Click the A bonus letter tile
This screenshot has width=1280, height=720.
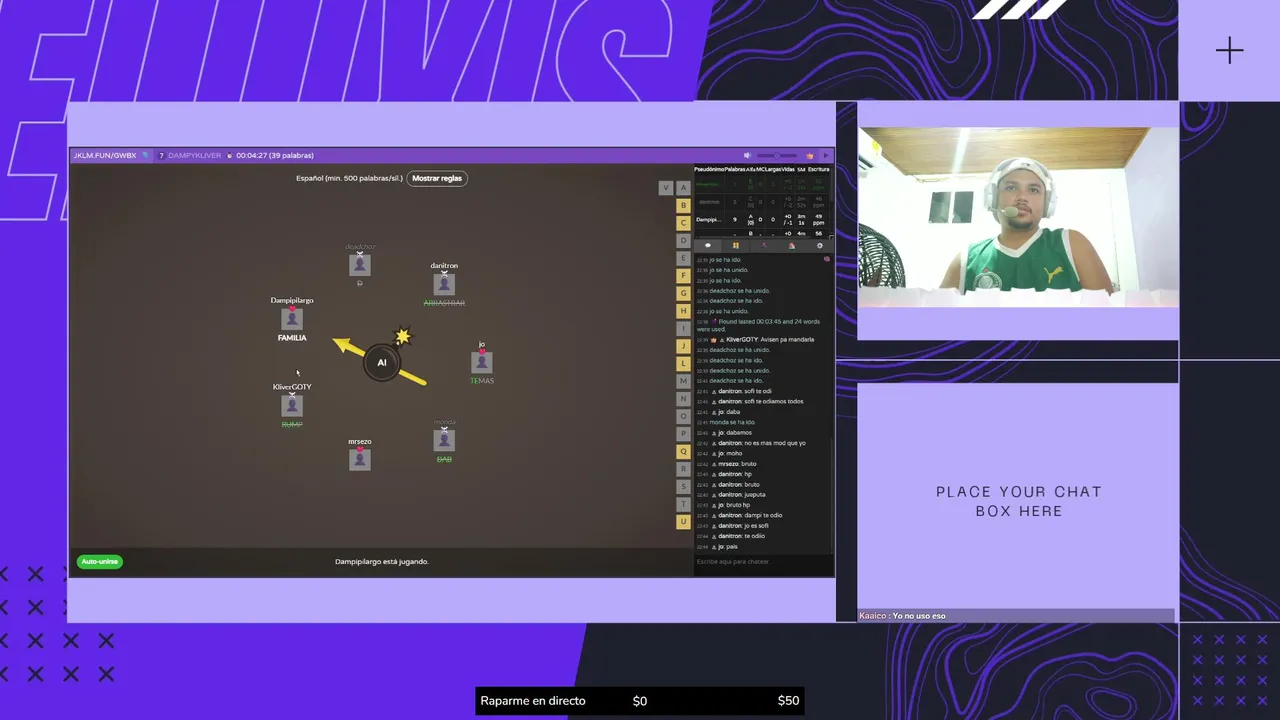pyautogui.click(x=684, y=188)
